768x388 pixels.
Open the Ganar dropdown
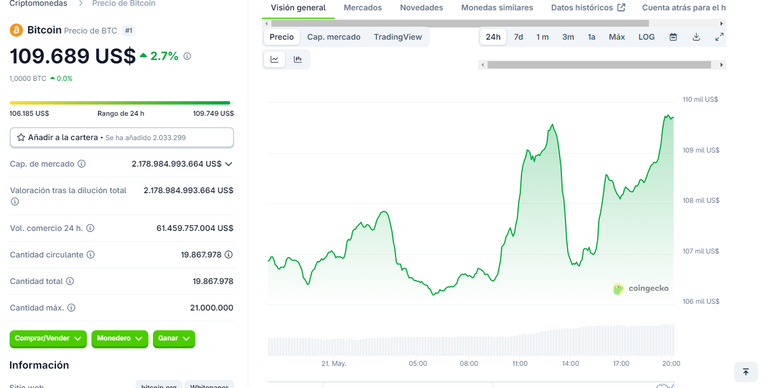(174, 339)
